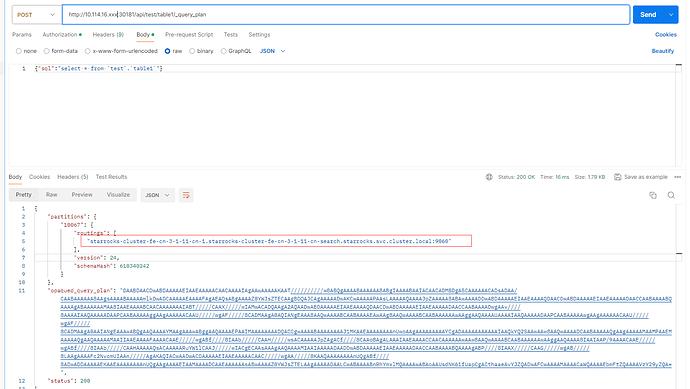Viewport: 690px width, 389px height.
Task: Open the request body JSON format dropdown
Action: click(272, 51)
